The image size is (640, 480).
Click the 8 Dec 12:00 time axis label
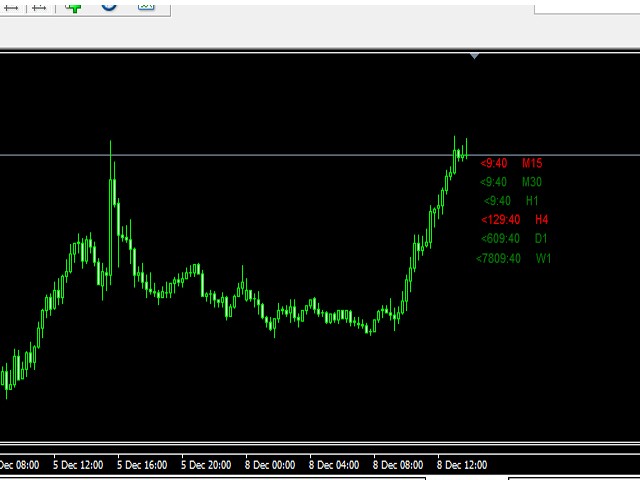[x=463, y=465]
